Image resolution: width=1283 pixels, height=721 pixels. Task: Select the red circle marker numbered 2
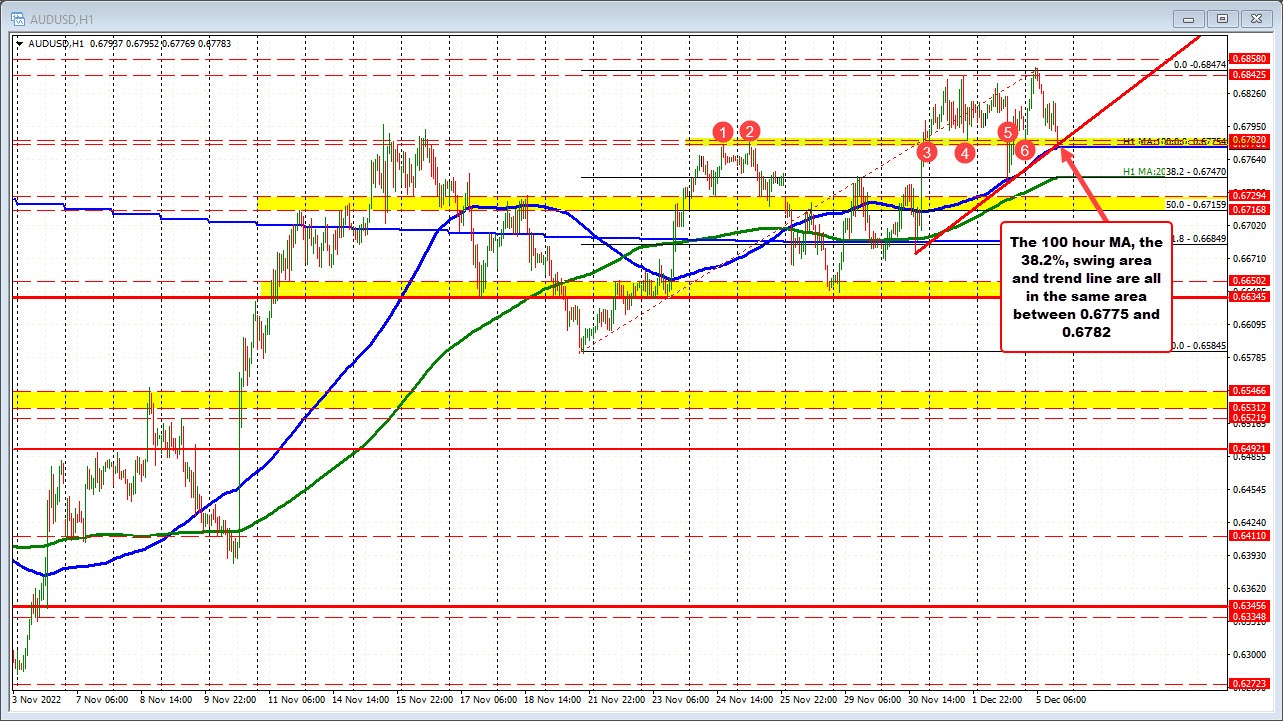pos(751,130)
